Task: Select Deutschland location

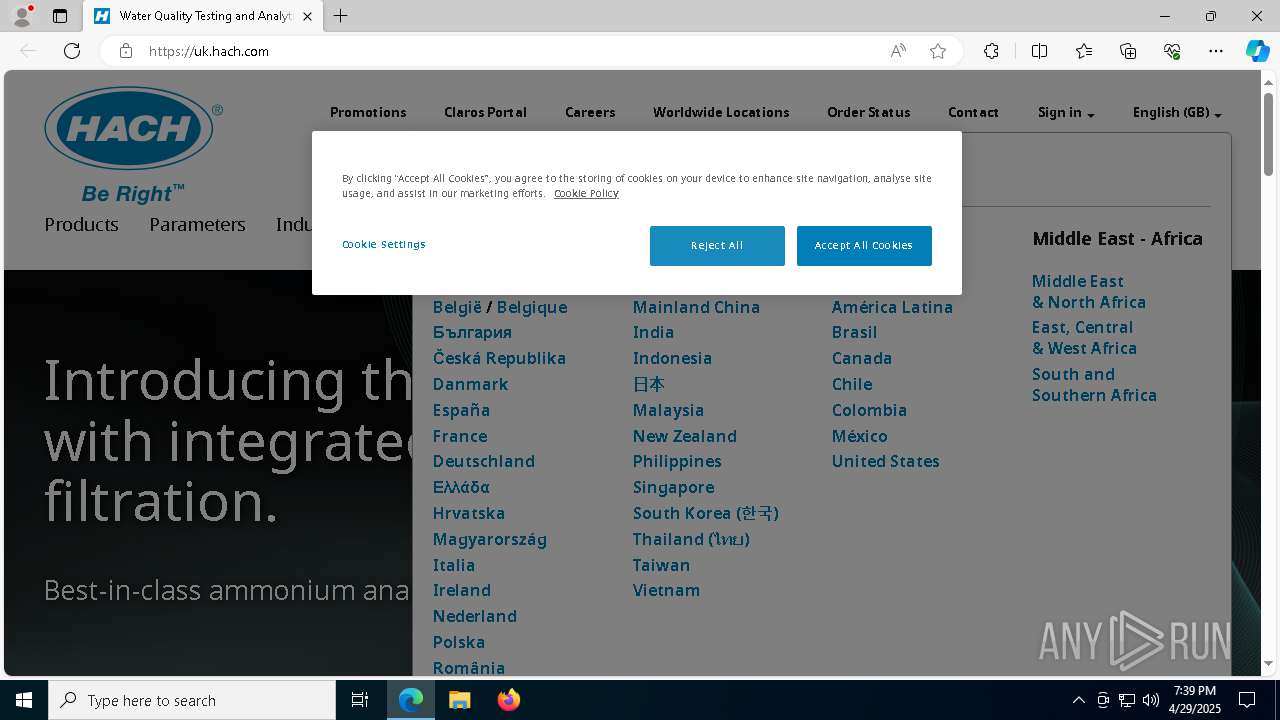Action: click(x=484, y=461)
